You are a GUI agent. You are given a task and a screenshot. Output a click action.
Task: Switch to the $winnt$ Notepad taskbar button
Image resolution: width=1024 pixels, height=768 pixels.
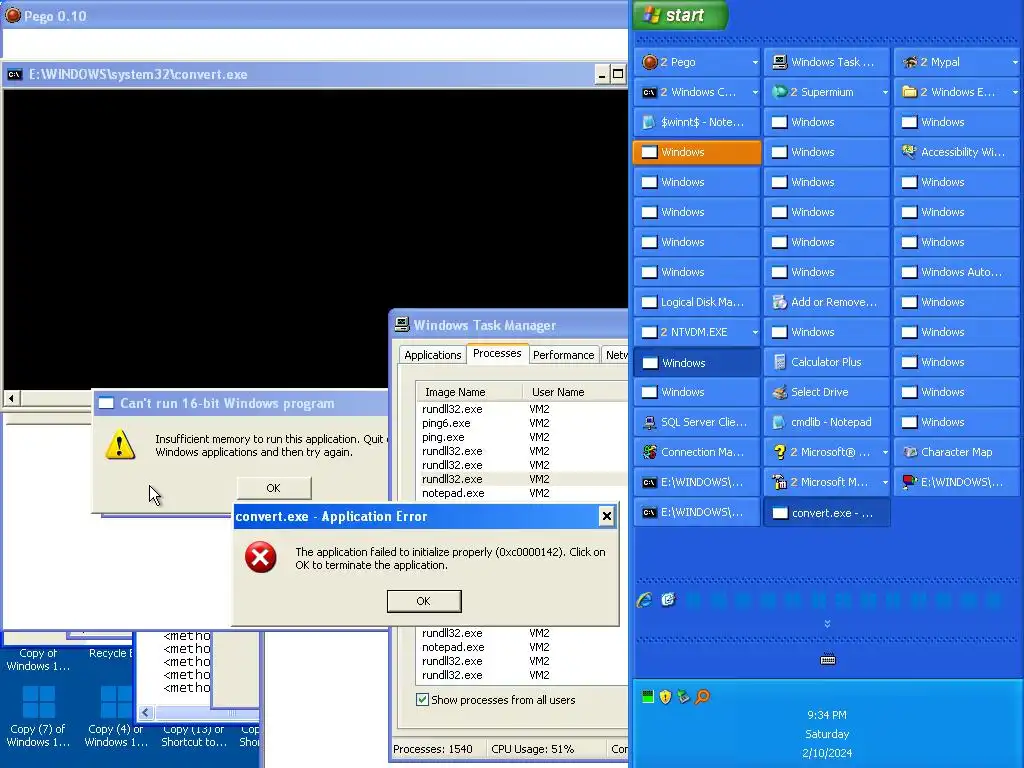697,122
